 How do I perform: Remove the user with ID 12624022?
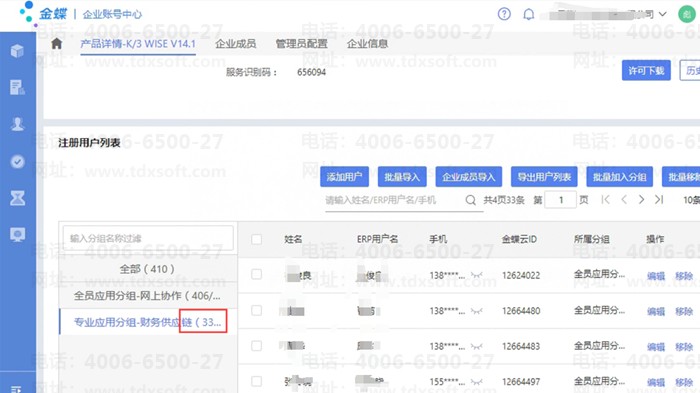[x=684, y=276]
